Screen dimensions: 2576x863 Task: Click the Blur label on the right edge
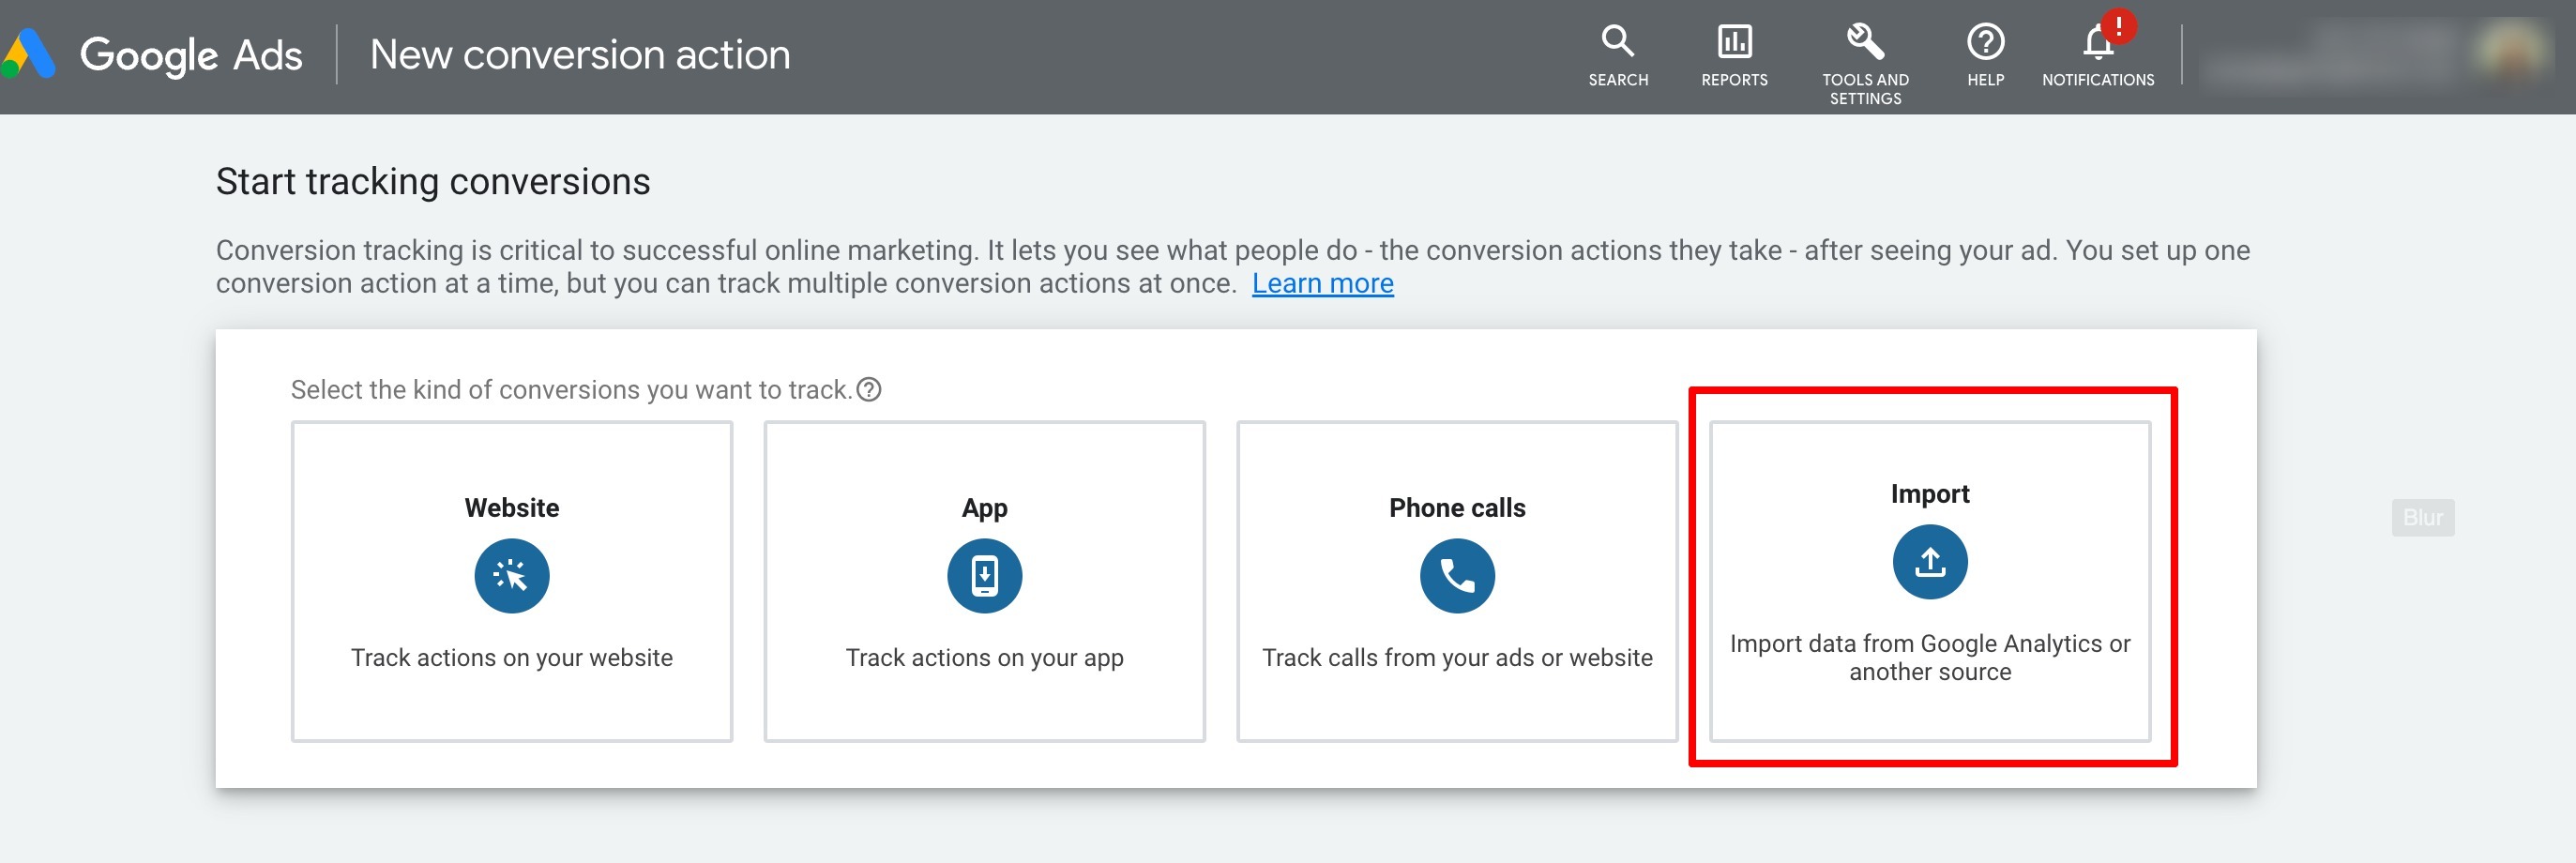[x=2424, y=517]
